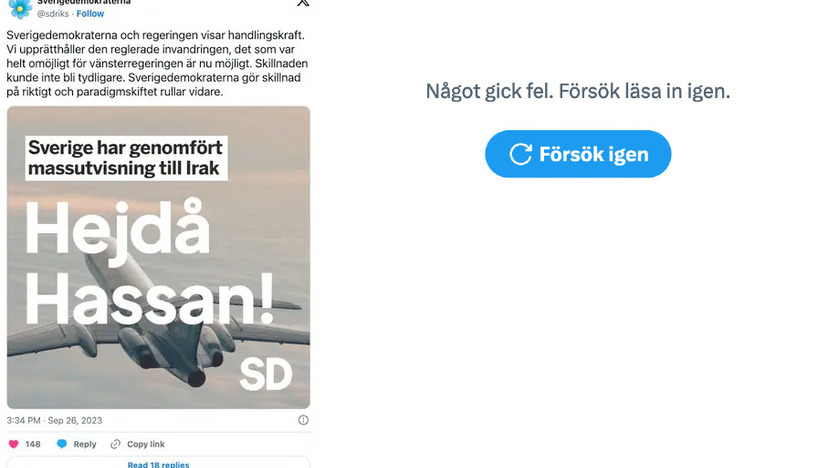Viewport: 828px width, 468px height.
Task: Click the X logo on the tweet
Action: click(303, 3)
